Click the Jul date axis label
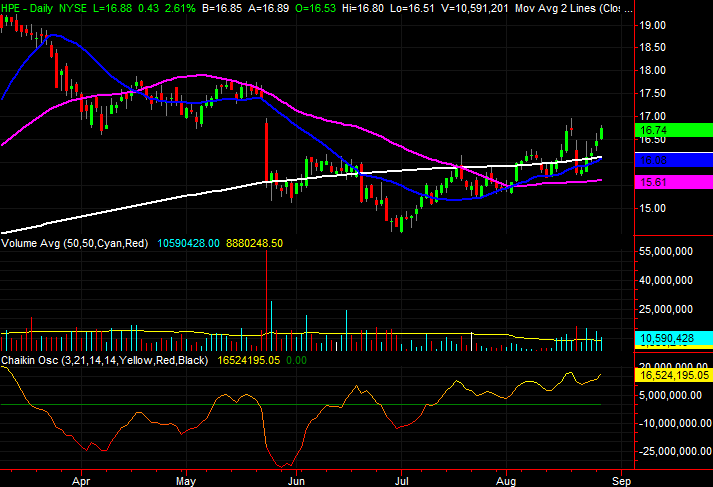Image resolution: width=713 pixels, height=487 pixels. tap(402, 481)
